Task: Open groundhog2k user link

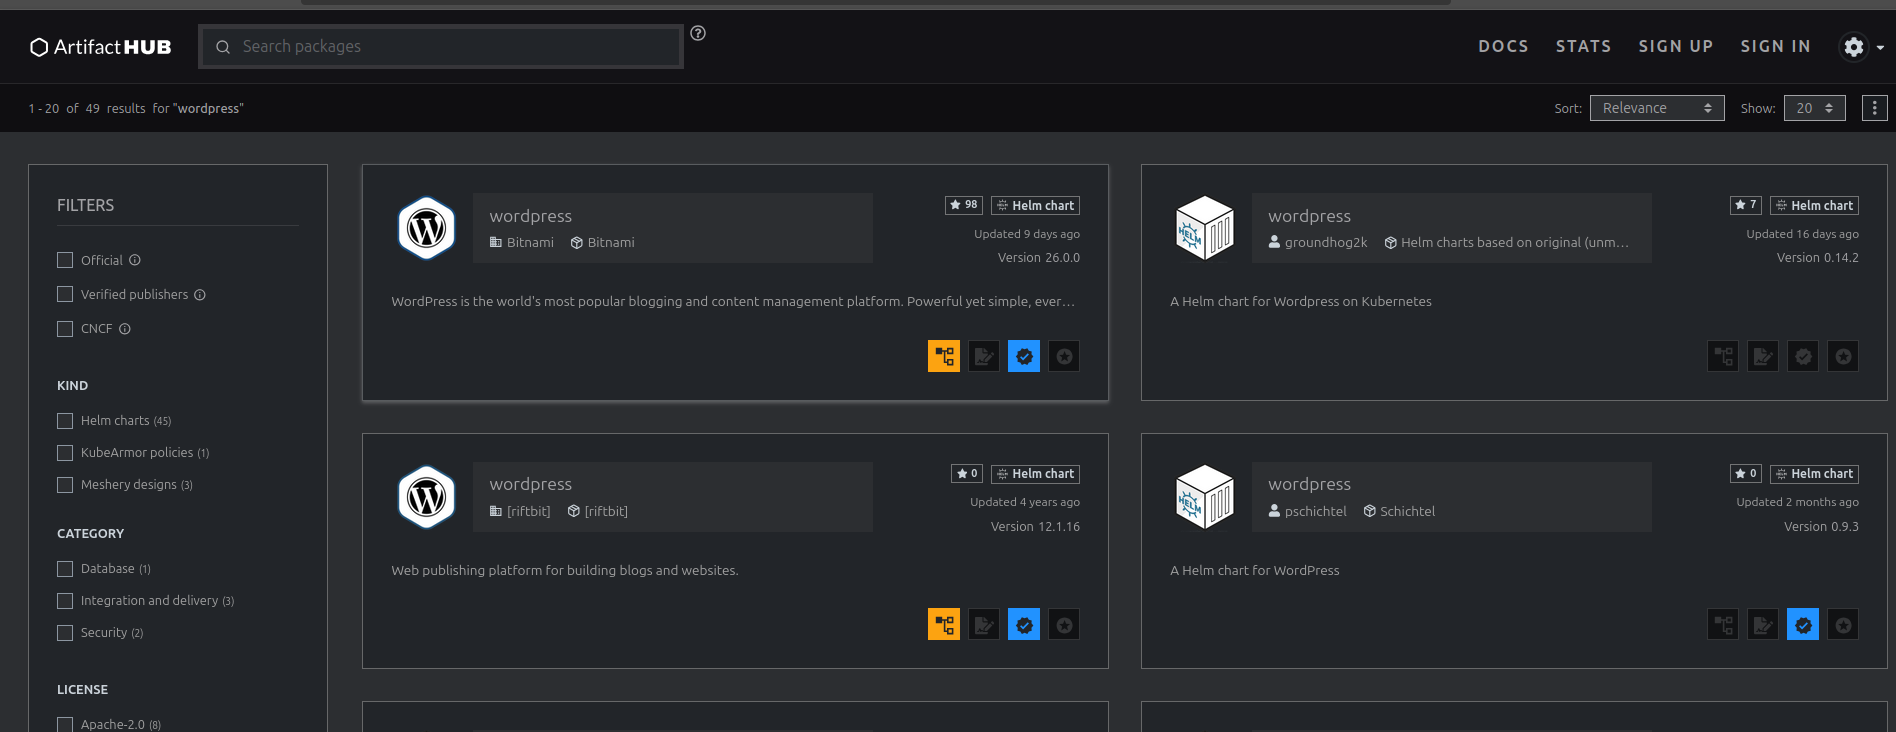Action: tap(1318, 243)
